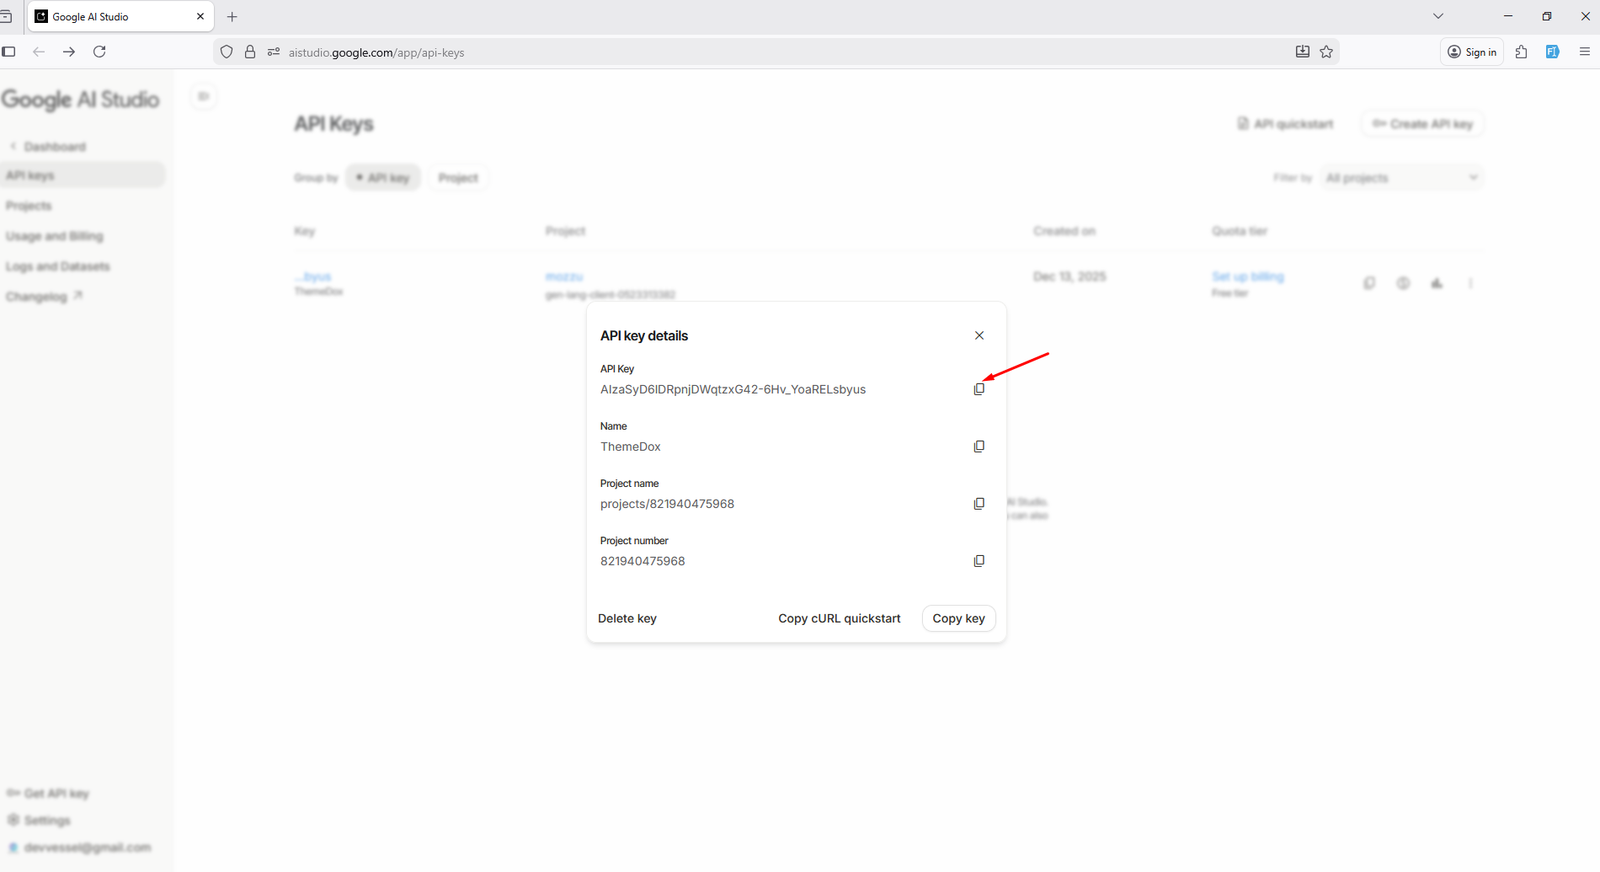Open Logs and Datasets in the sidebar

(x=58, y=266)
